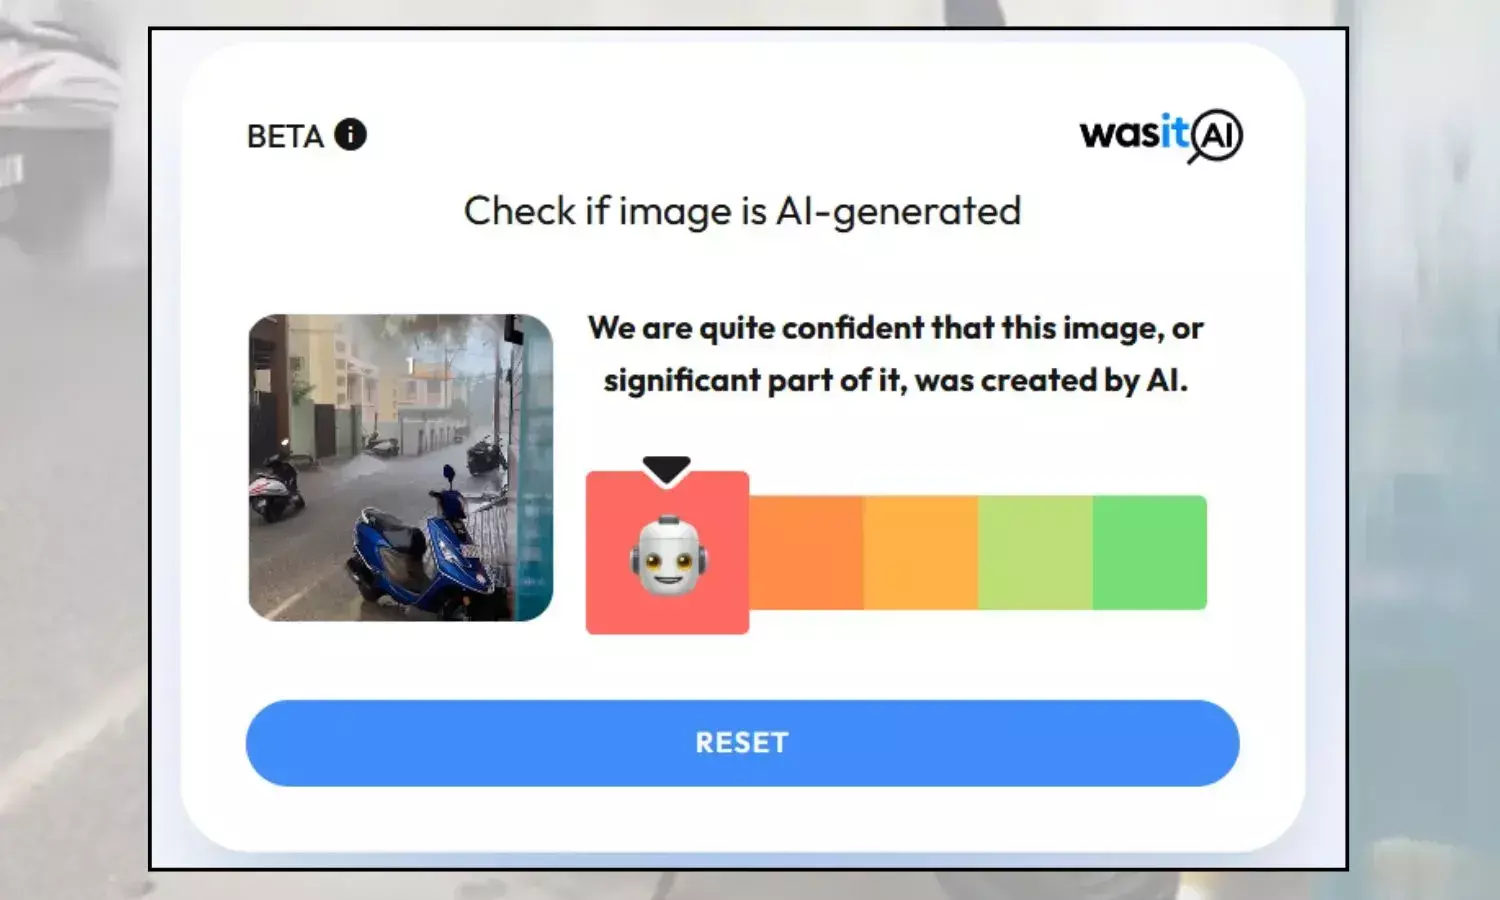Click the 'wasit' text of the logo
The image size is (1500, 900).
[1134, 132]
